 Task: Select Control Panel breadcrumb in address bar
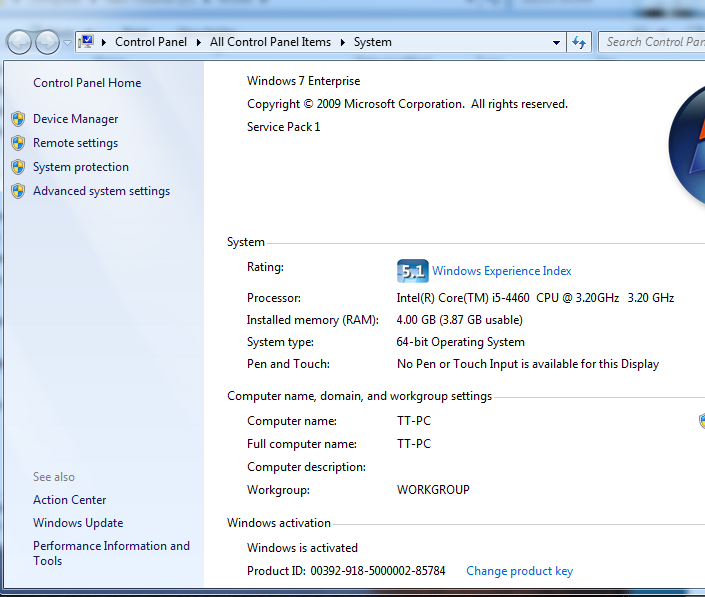(151, 42)
